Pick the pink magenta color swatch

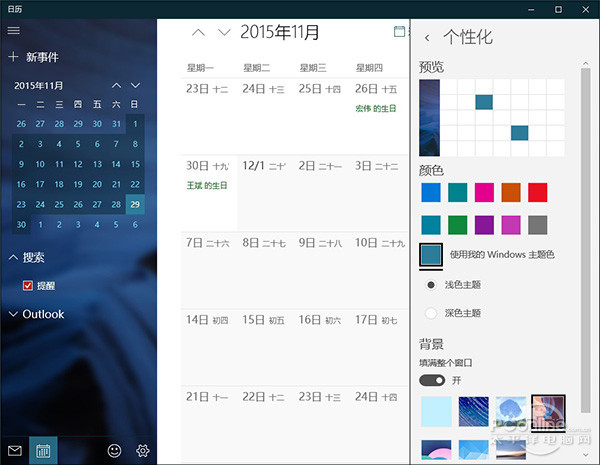(484, 193)
